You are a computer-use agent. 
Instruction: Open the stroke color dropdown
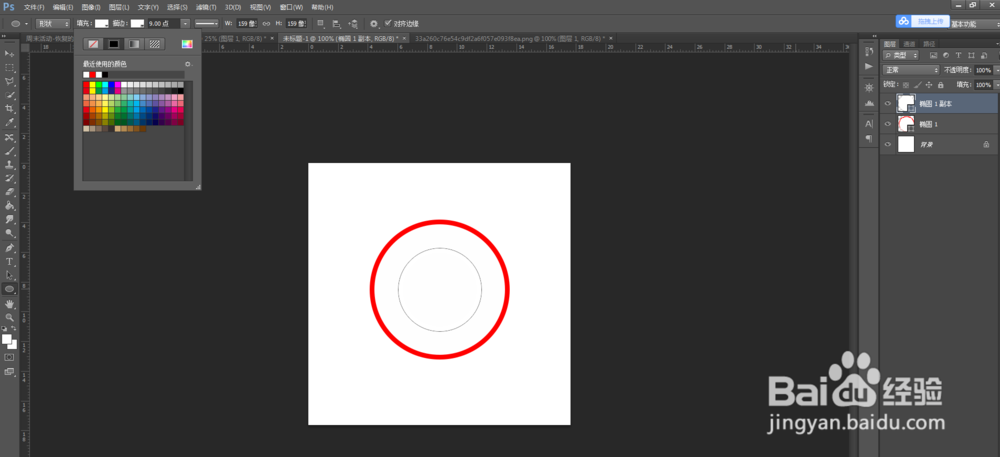tap(138, 24)
